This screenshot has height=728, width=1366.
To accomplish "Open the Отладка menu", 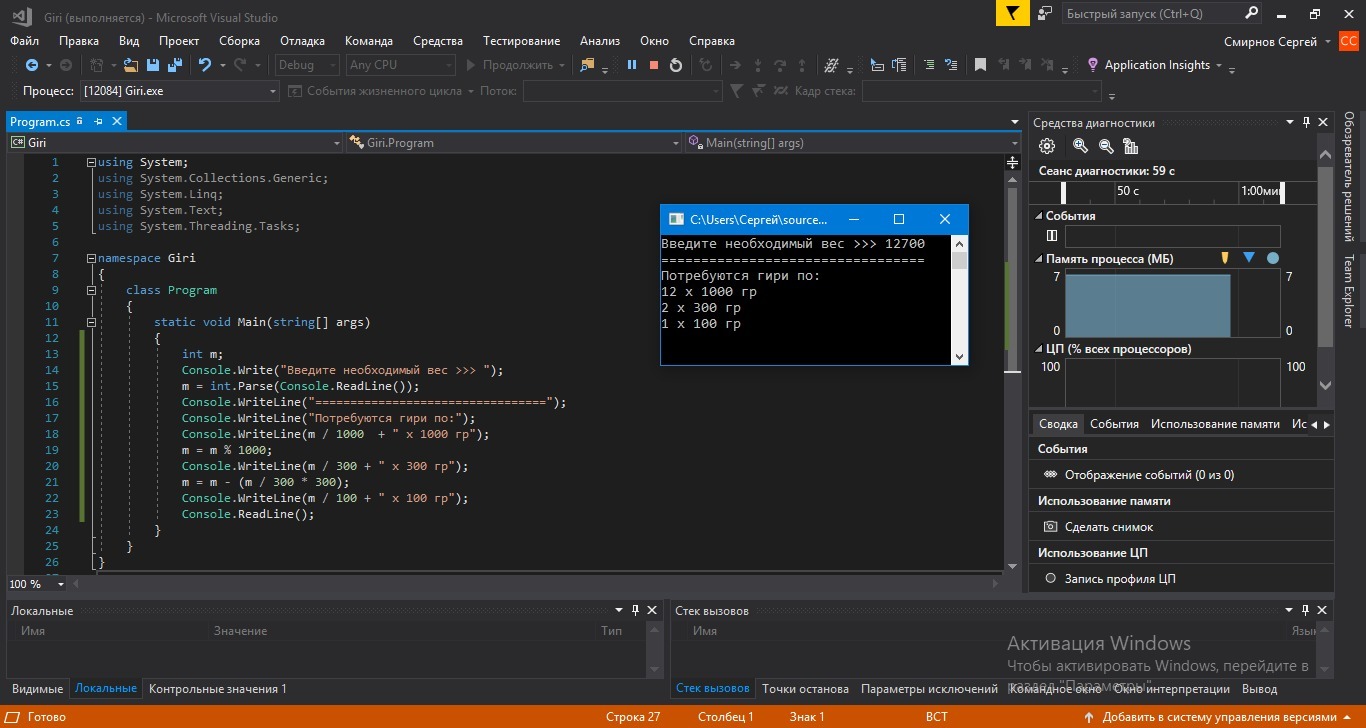I will click(302, 41).
